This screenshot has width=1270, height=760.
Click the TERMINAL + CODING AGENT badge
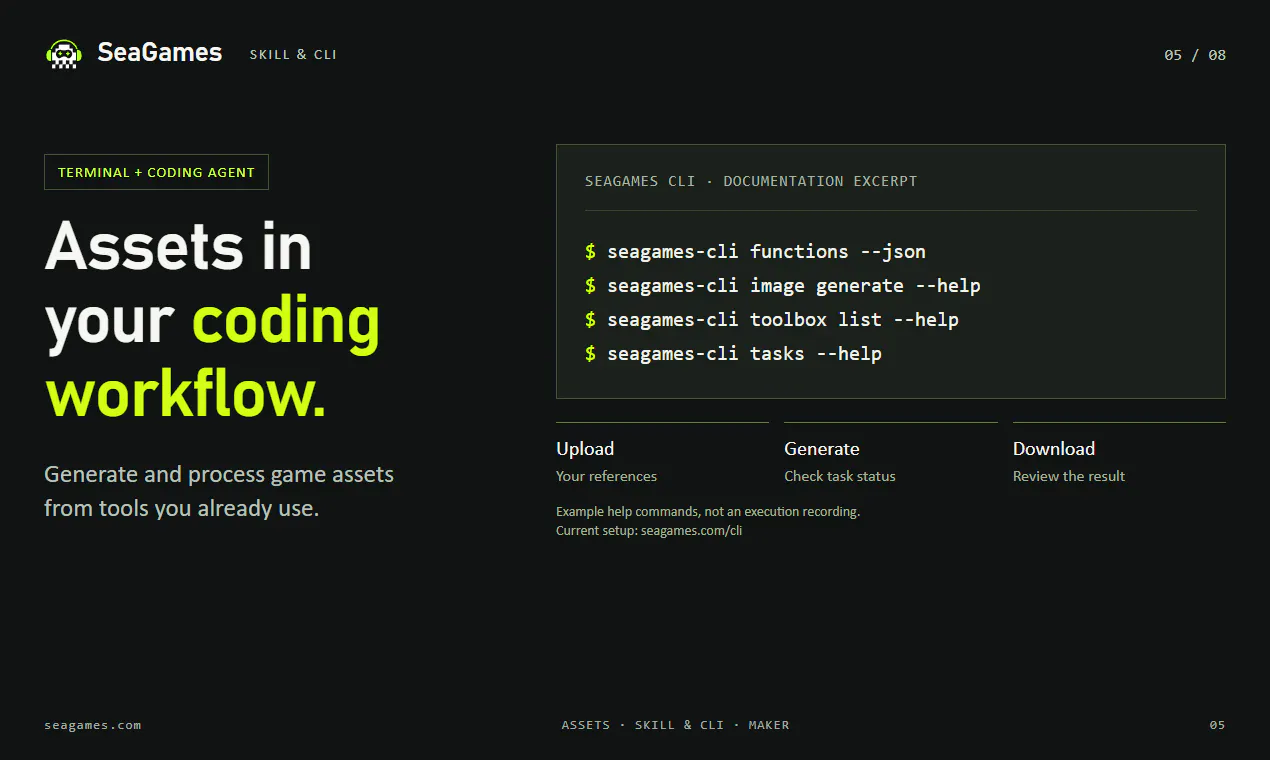click(156, 172)
